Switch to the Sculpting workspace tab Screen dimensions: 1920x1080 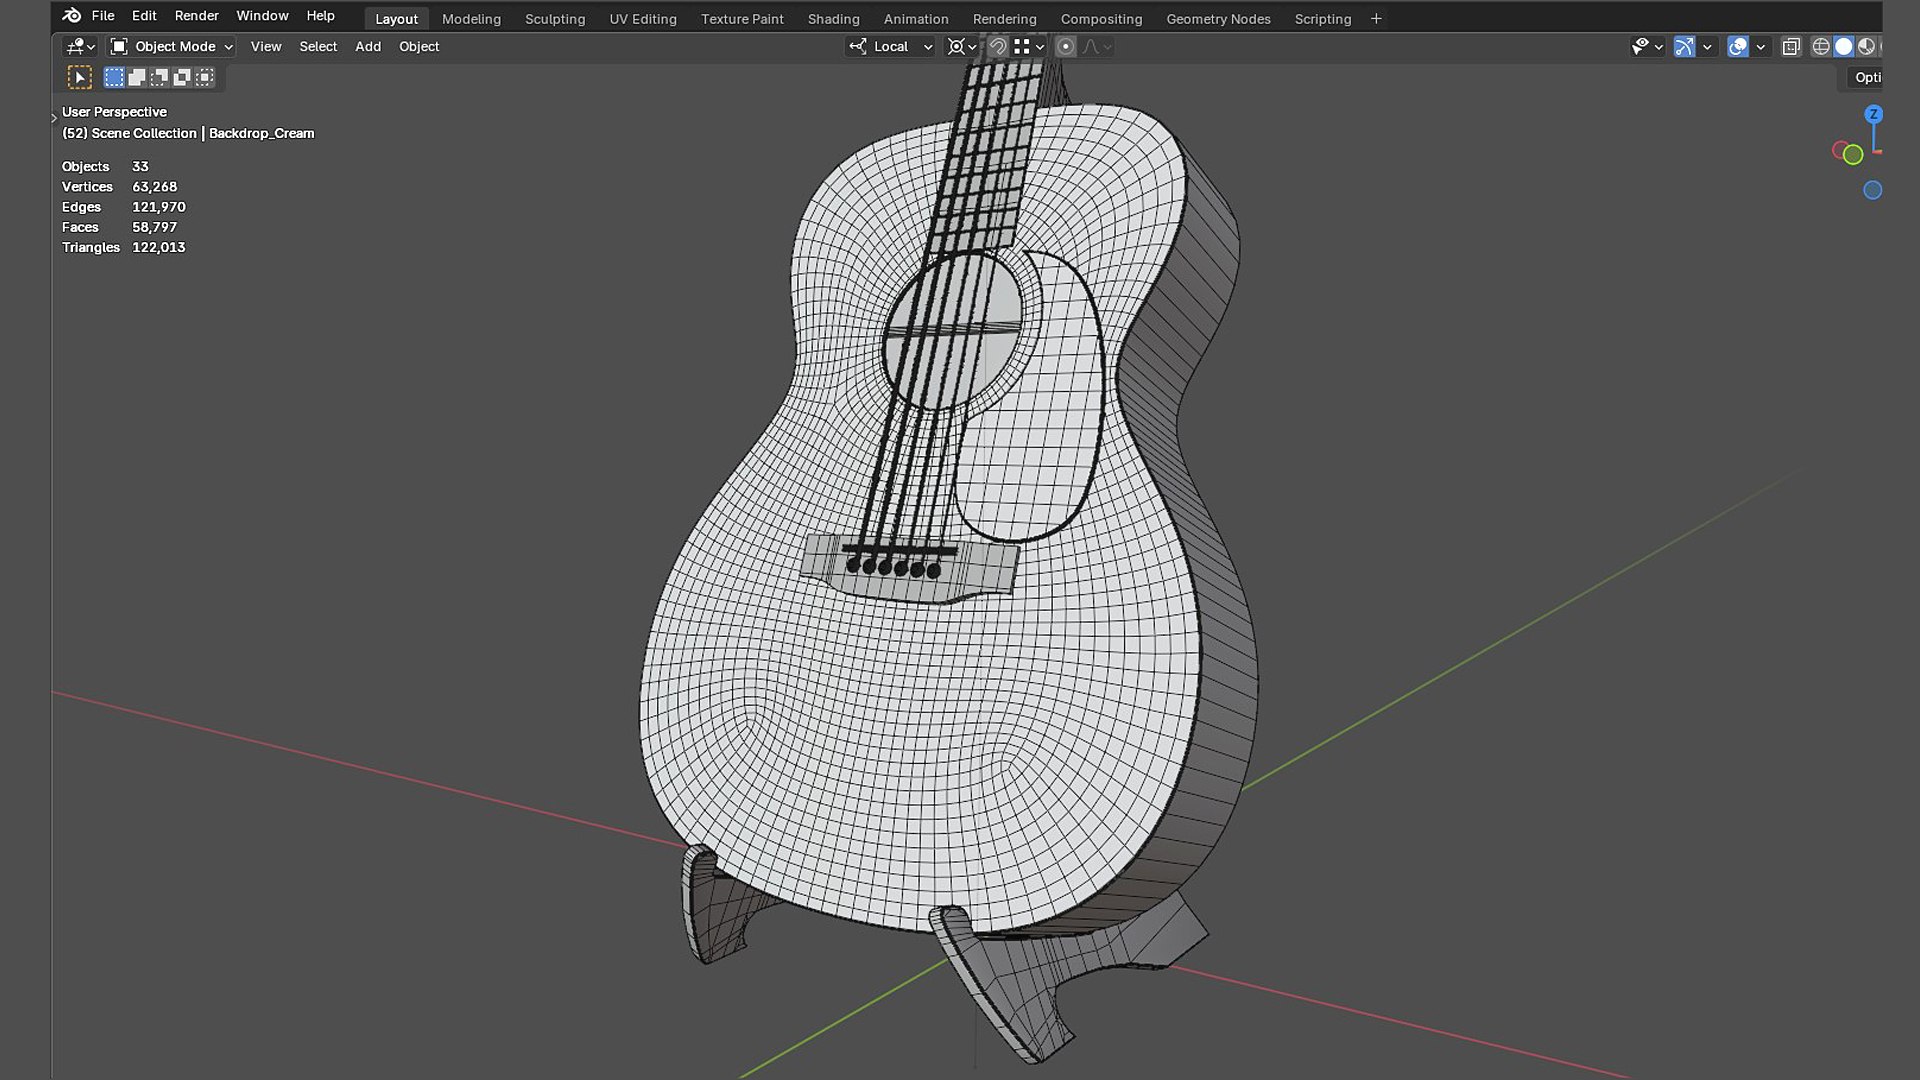(555, 19)
